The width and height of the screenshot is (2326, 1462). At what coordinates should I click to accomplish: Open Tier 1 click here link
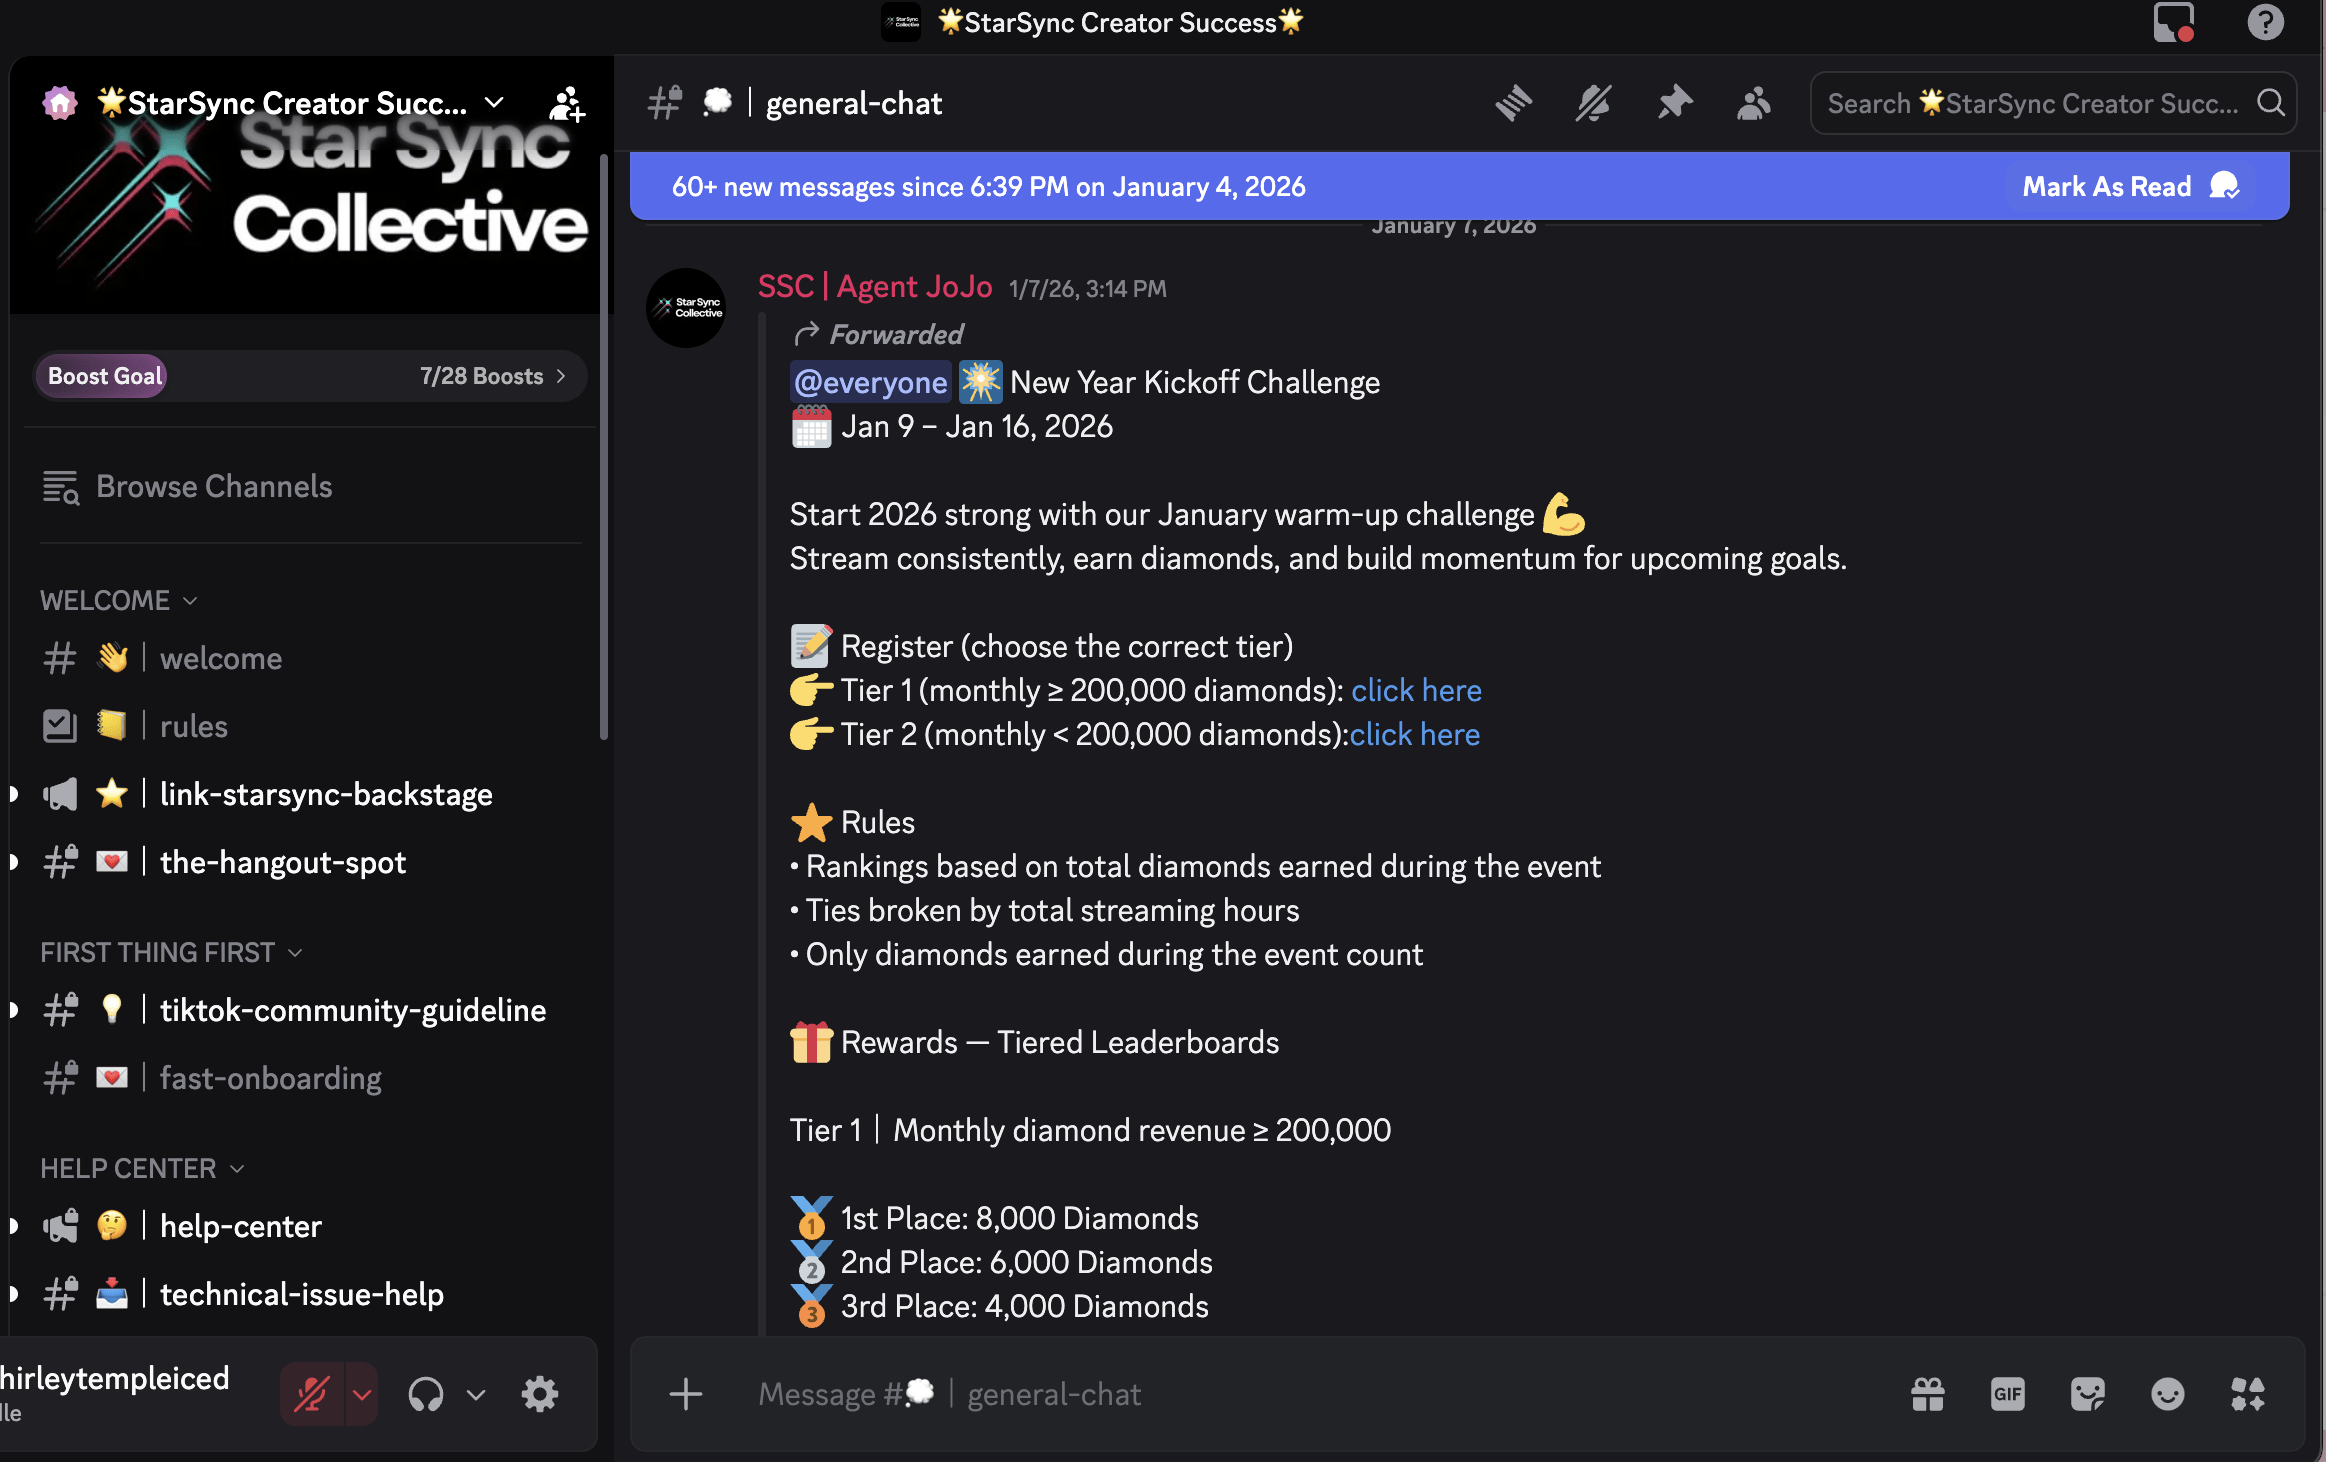click(x=1416, y=690)
